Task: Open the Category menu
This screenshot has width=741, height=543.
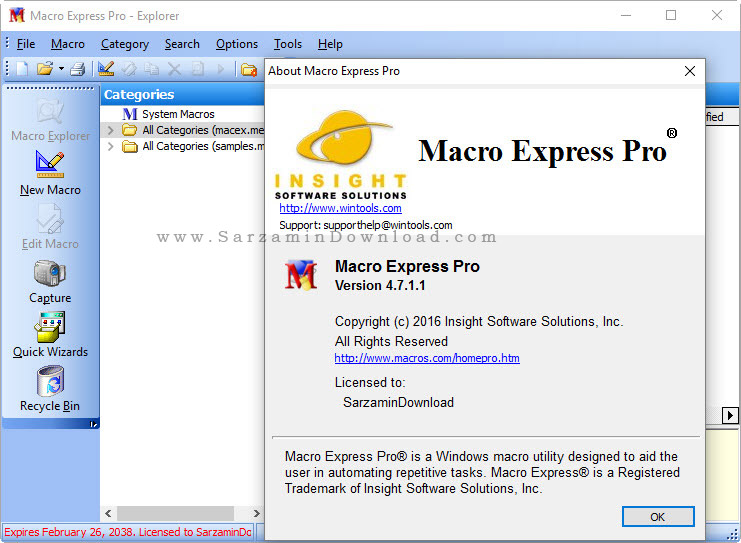Action: click(x=125, y=44)
